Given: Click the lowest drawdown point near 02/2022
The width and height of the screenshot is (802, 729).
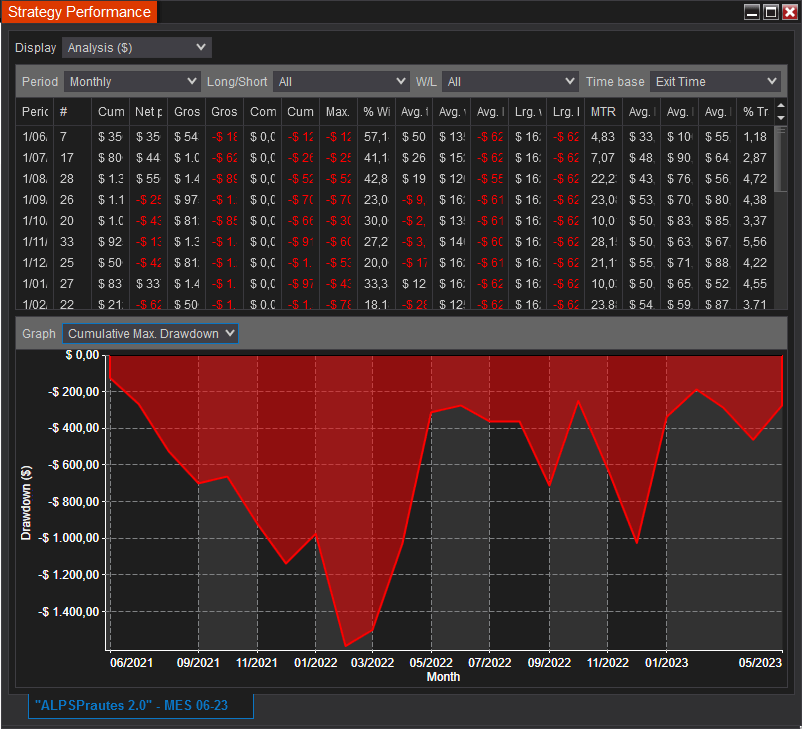Looking at the screenshot, I should pyautogui.click(x=346, y=646).
